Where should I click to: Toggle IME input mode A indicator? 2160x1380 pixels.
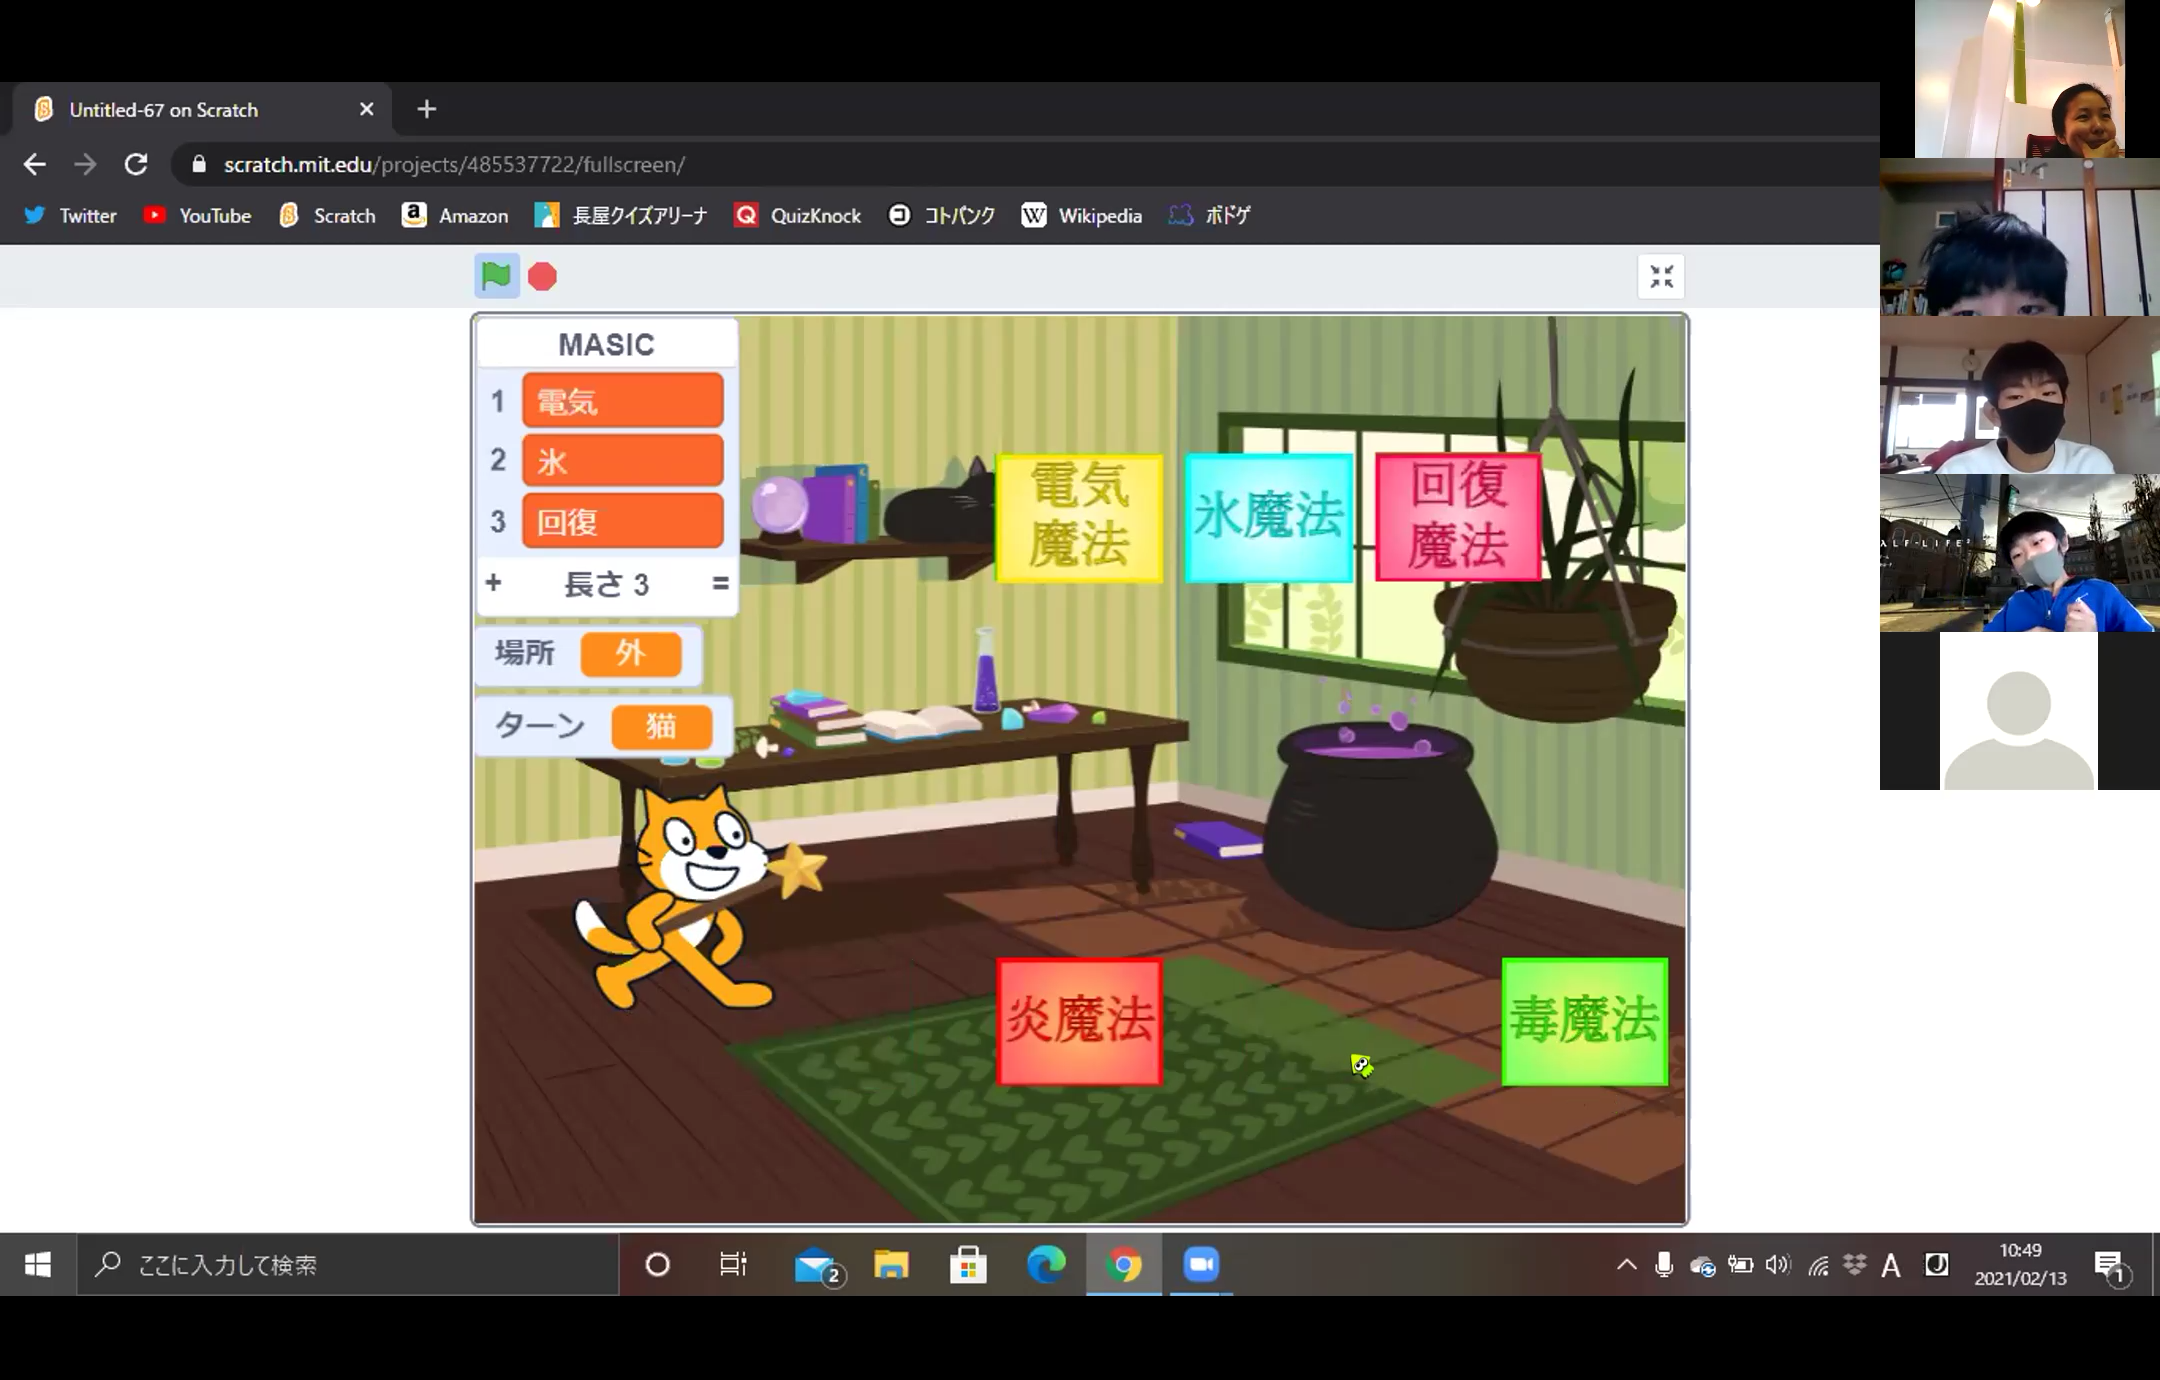[1890, 1265]
